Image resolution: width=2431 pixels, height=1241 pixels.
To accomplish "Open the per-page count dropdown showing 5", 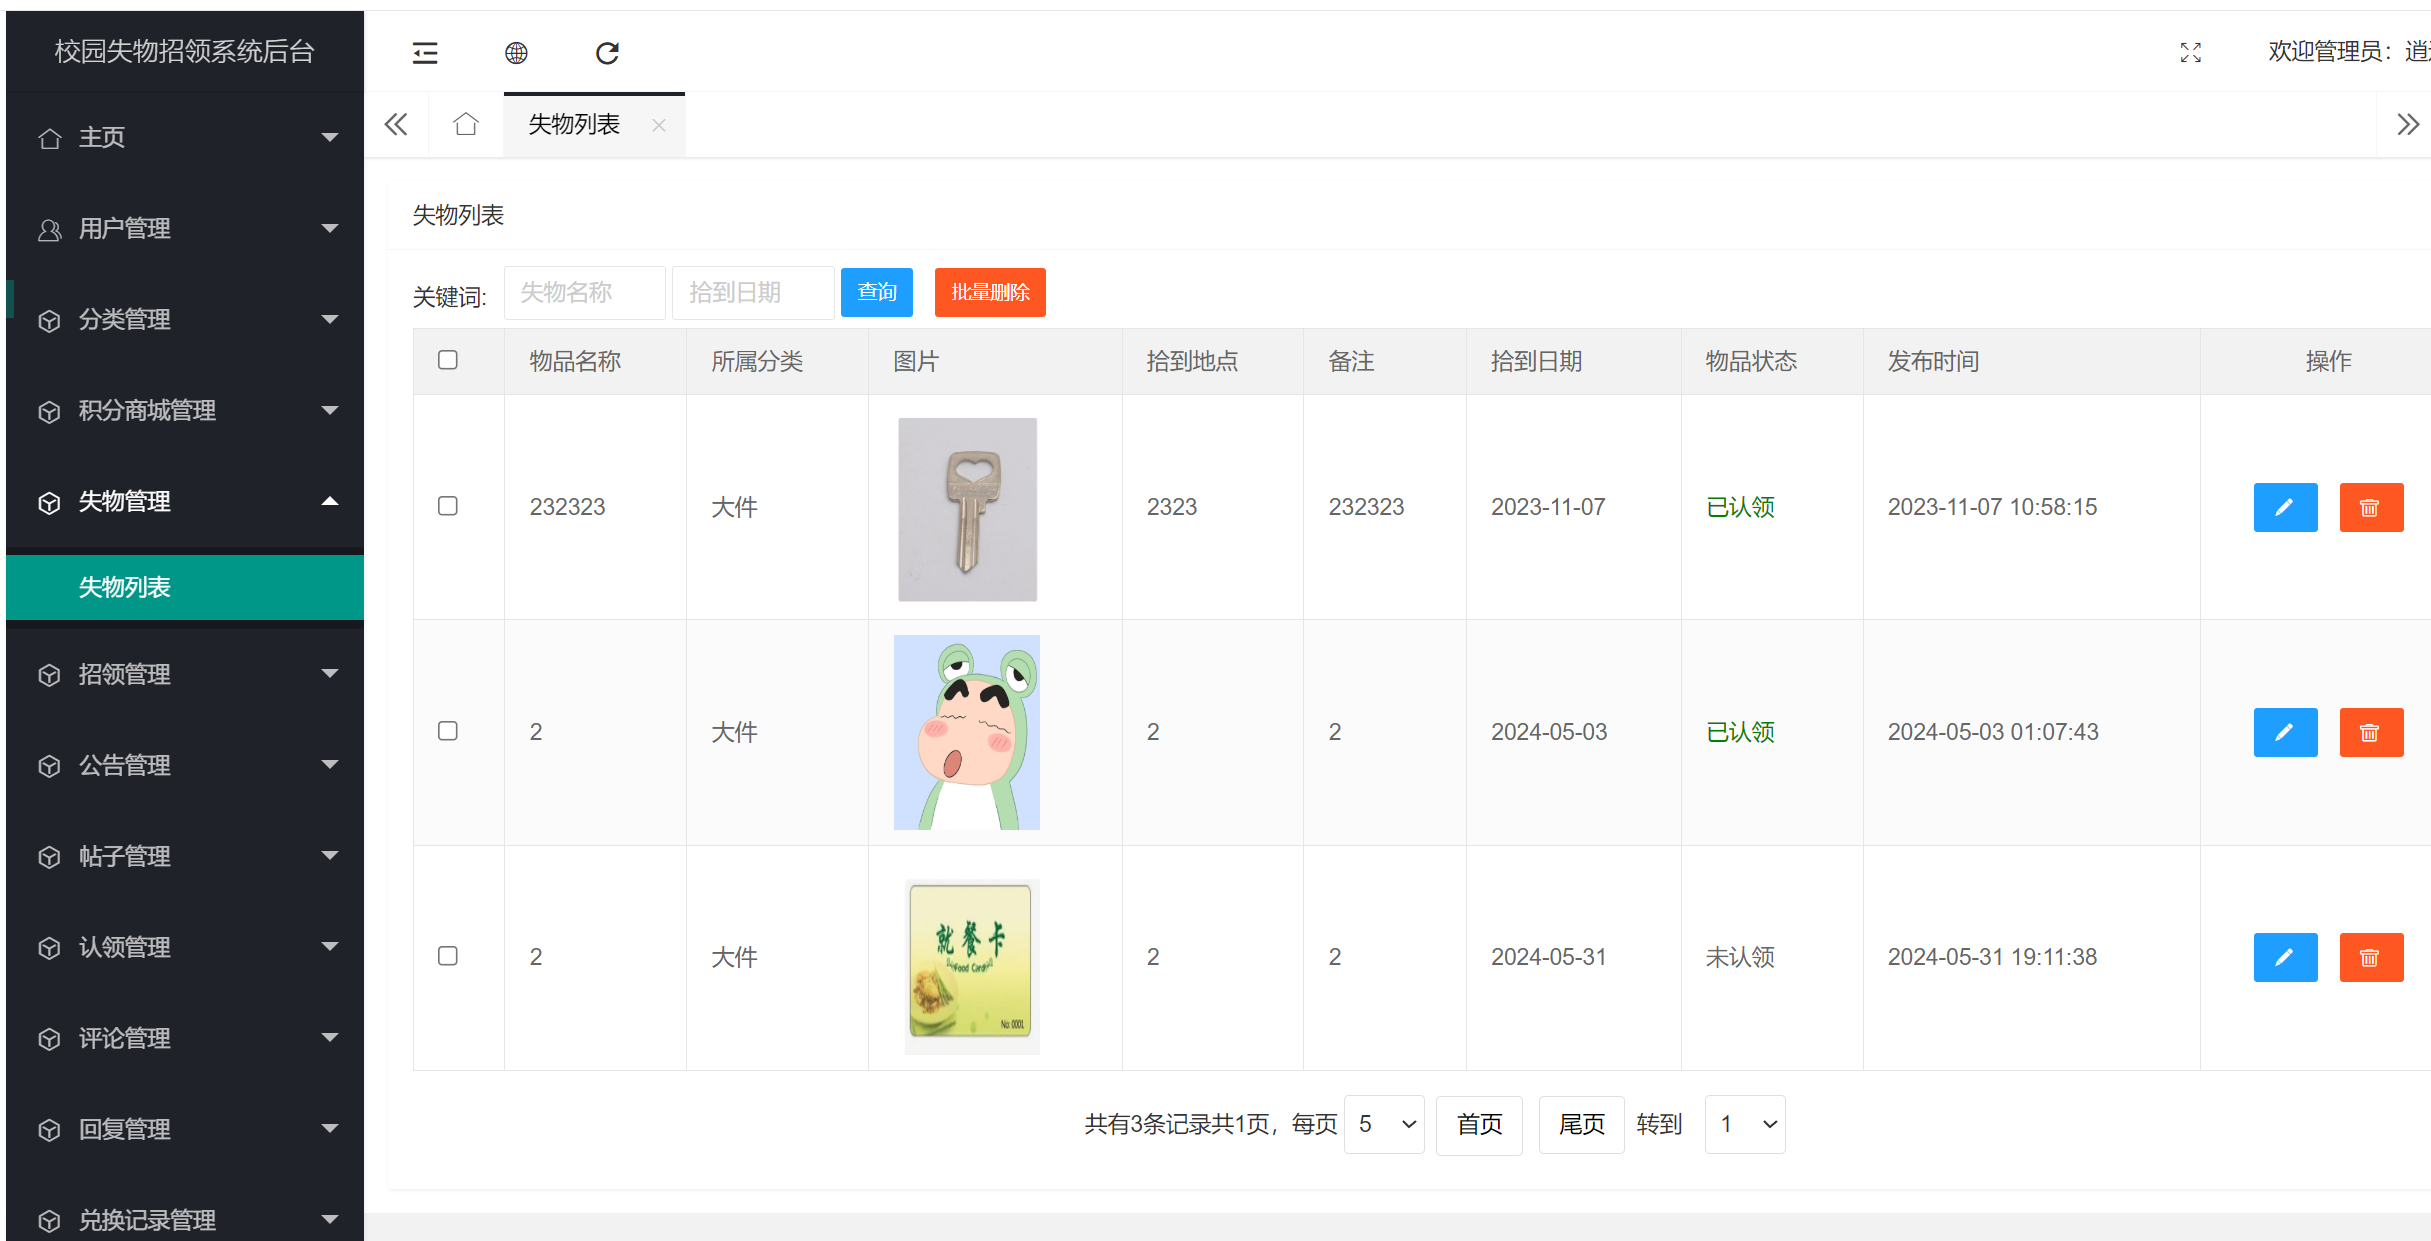I will 1384,1124.
